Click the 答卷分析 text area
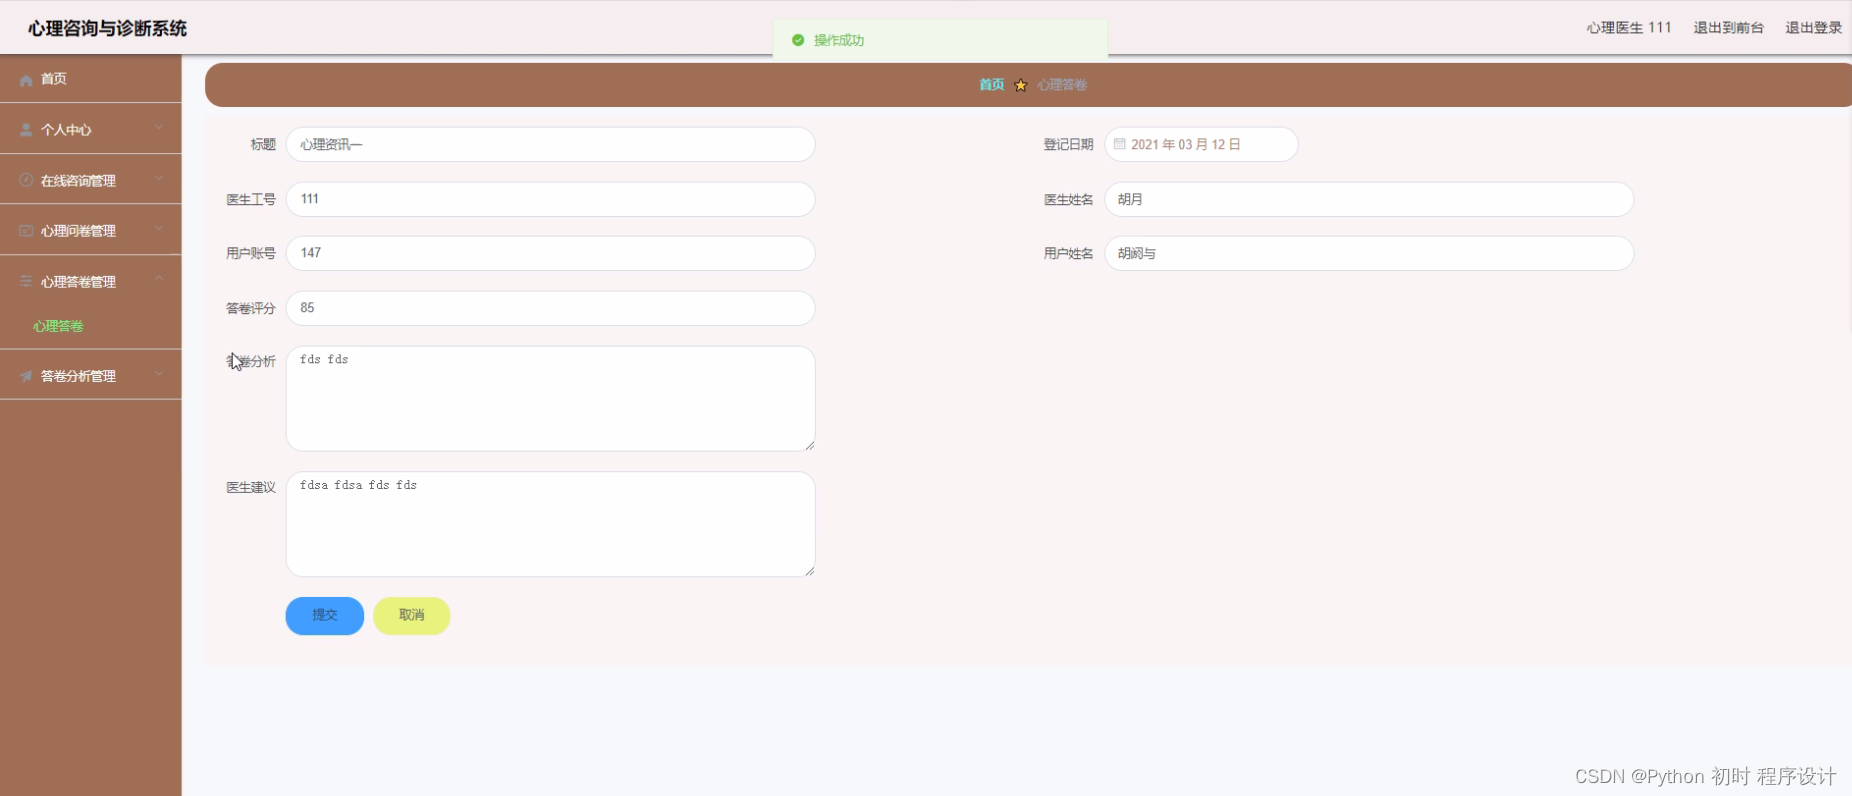This screenshot has width=1852, height=796. point(551,398)
